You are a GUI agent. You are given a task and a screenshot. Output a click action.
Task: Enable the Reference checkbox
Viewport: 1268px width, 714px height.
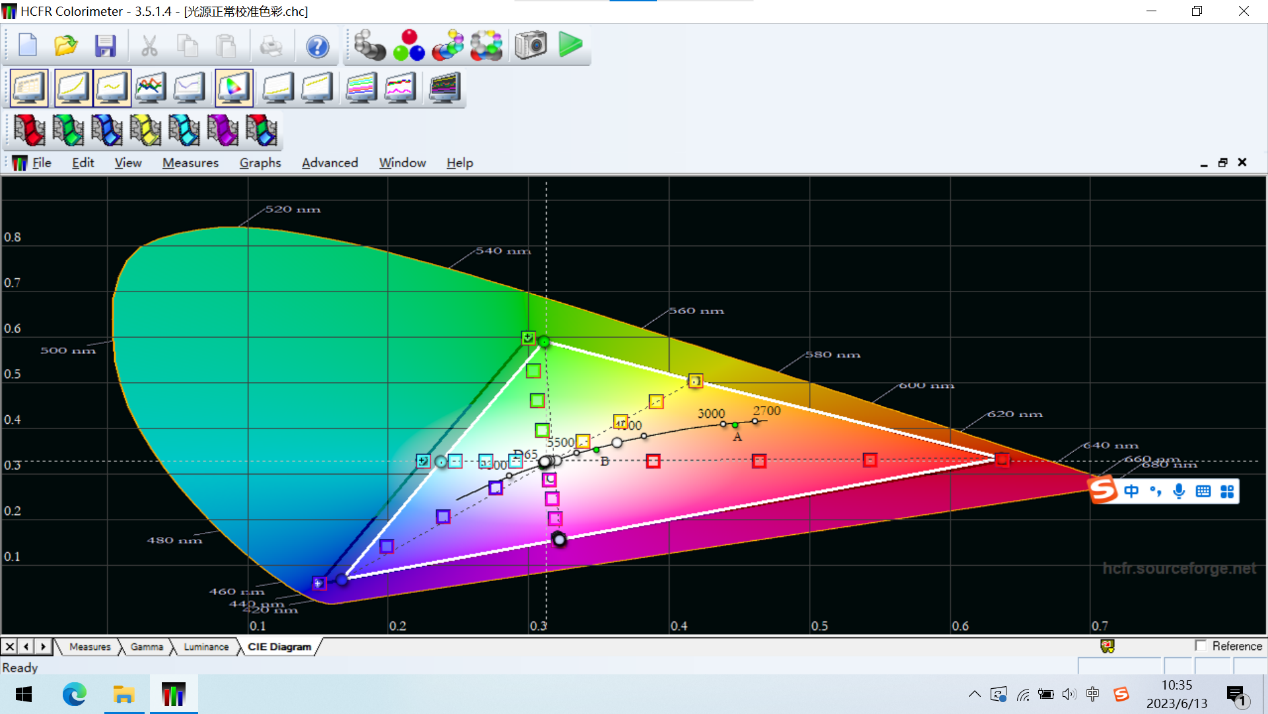(x=1201, y=646)
